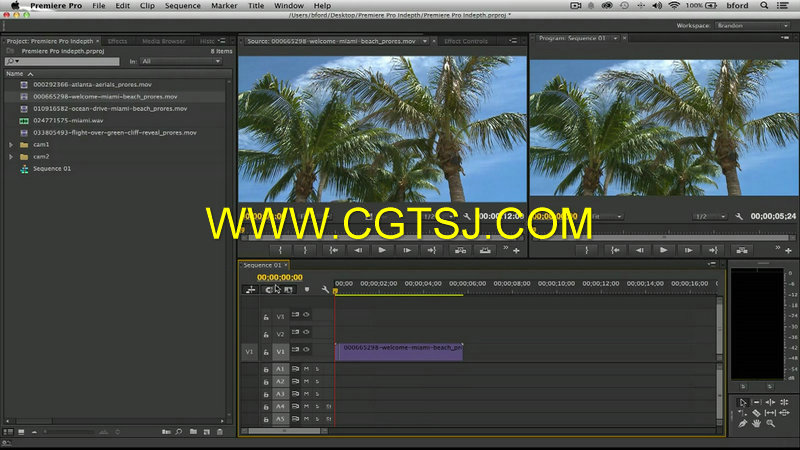Toggle V3 track output eye
The image size is (800, 450).
pos(306,315)
